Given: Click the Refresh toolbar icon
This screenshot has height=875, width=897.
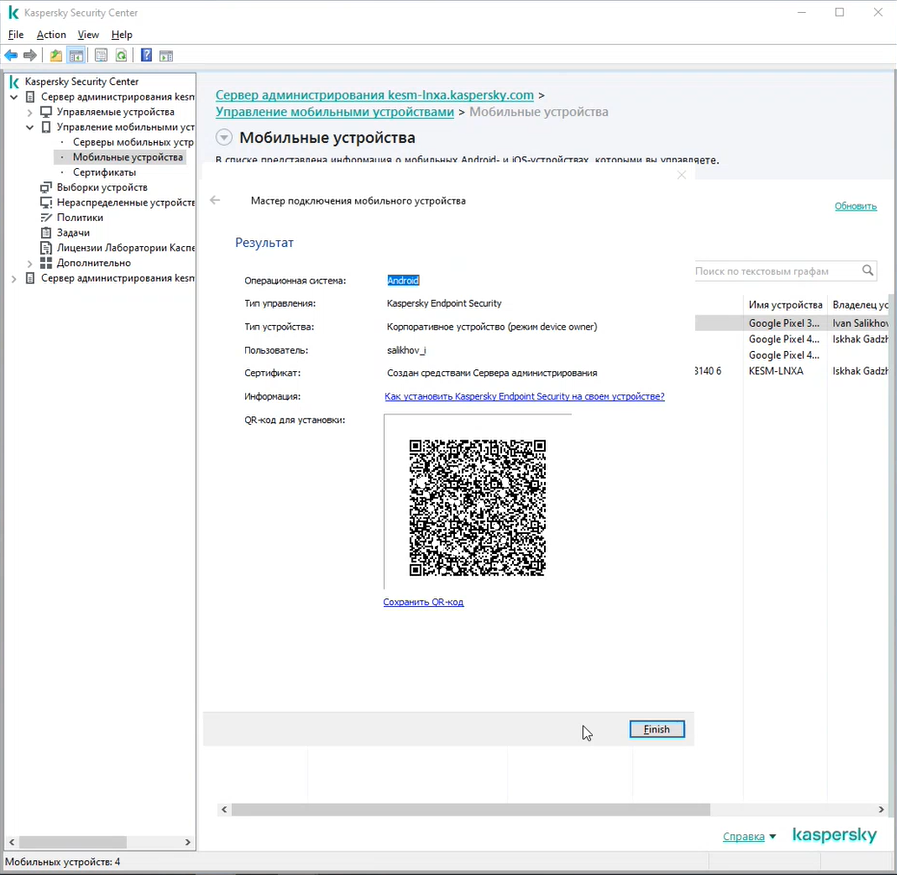Looking at the screenshot, I should tap(121, 55).
